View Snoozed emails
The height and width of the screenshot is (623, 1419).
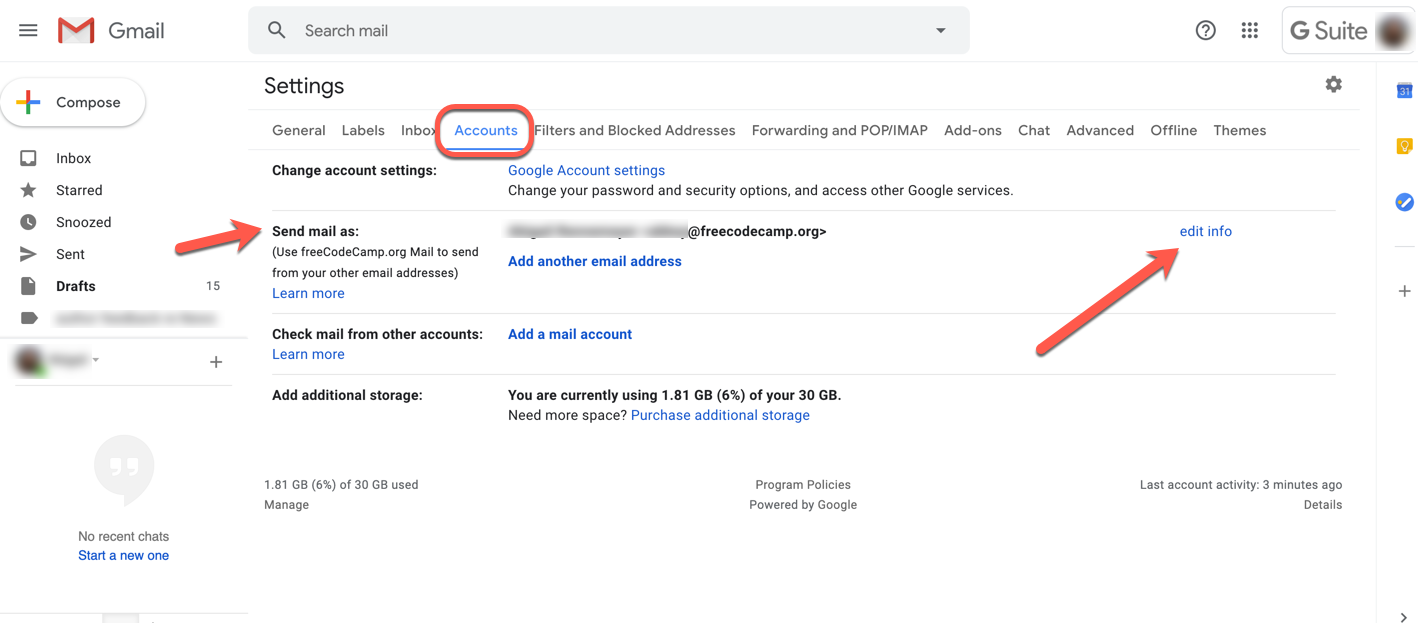pyautogui.click(x=83, y=222)
